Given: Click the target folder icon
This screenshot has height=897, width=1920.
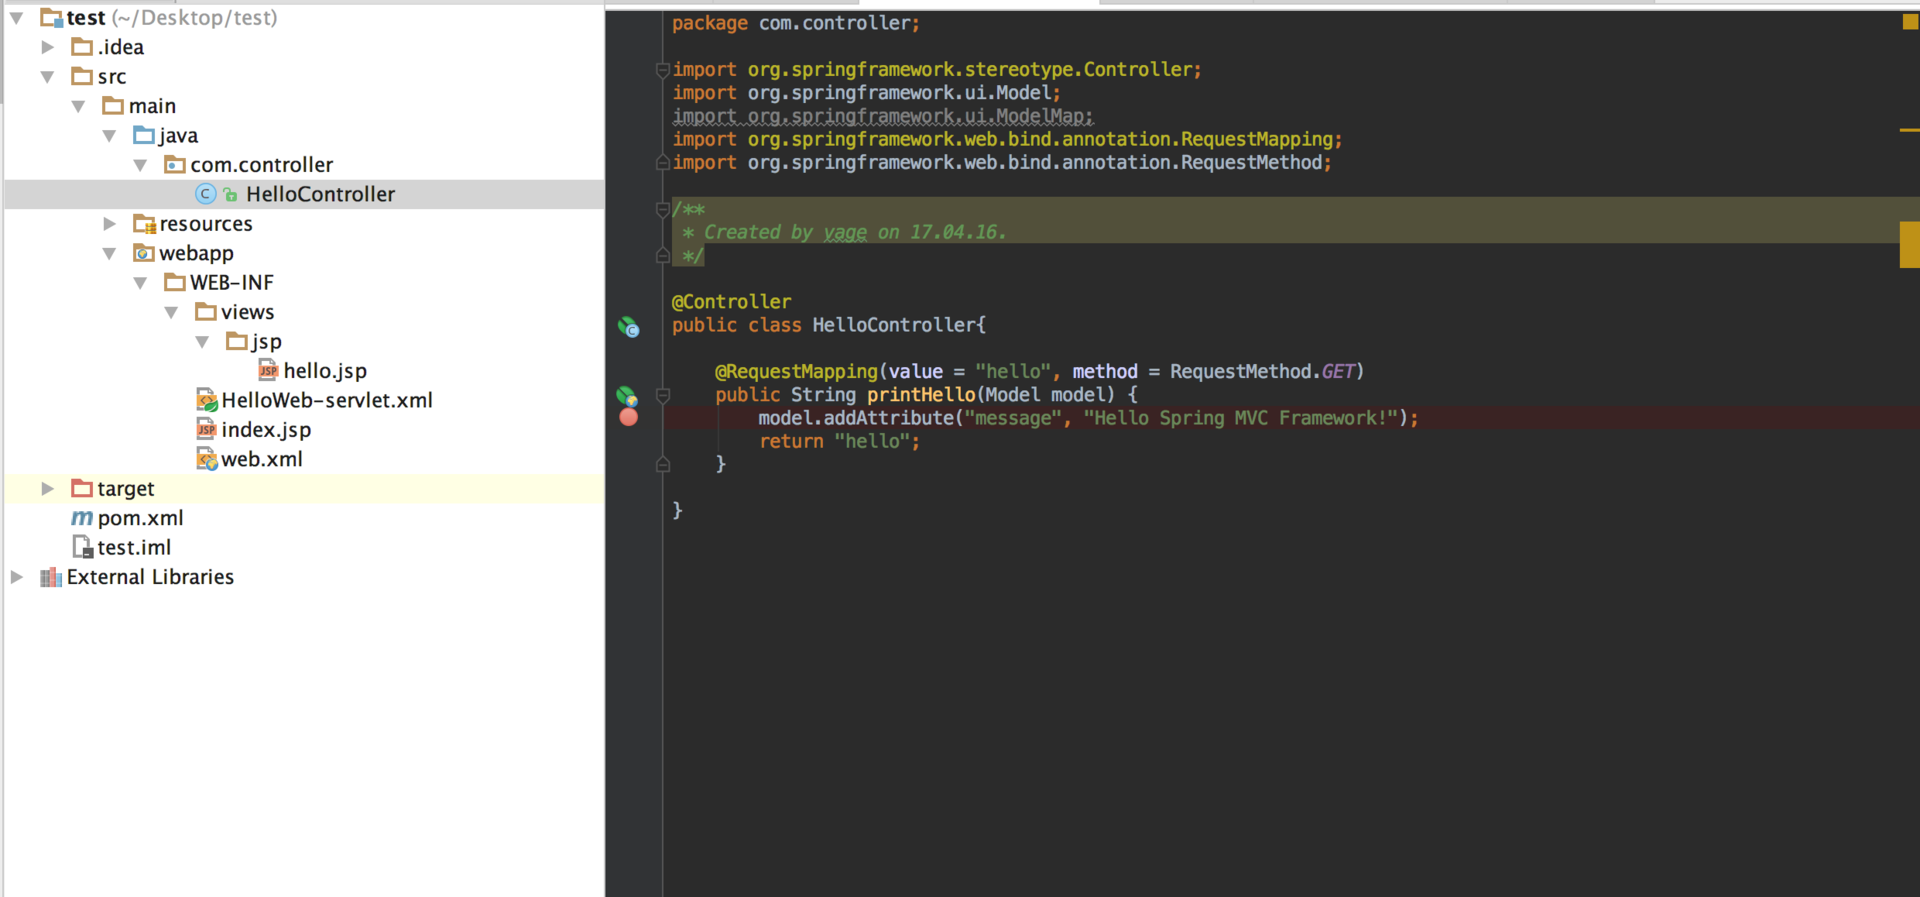Looking at the screenshot, I should [82, 488].
